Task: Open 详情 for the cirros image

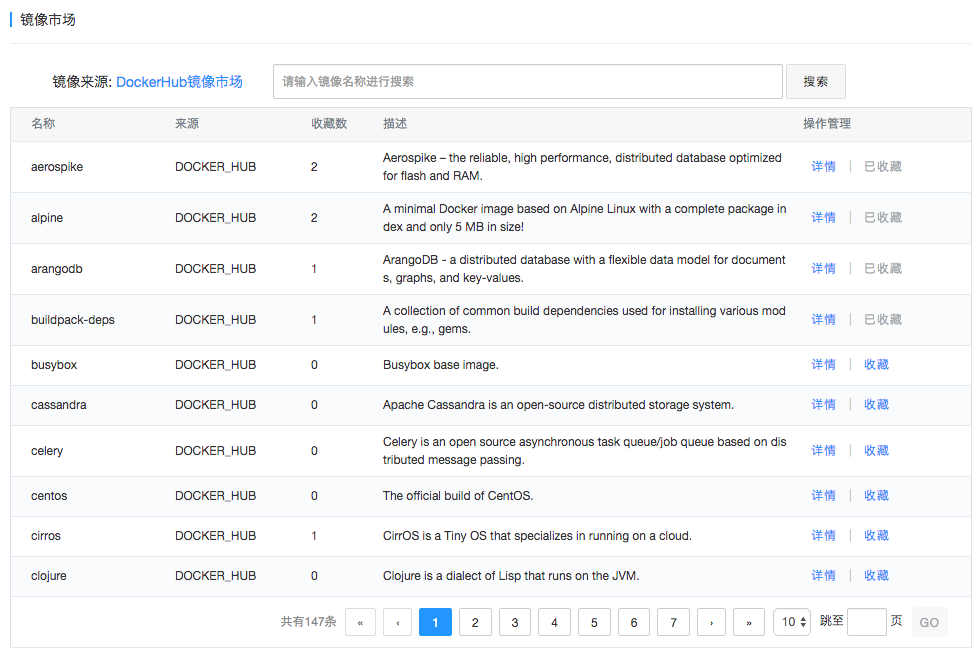Action: [x=823, y=536]
